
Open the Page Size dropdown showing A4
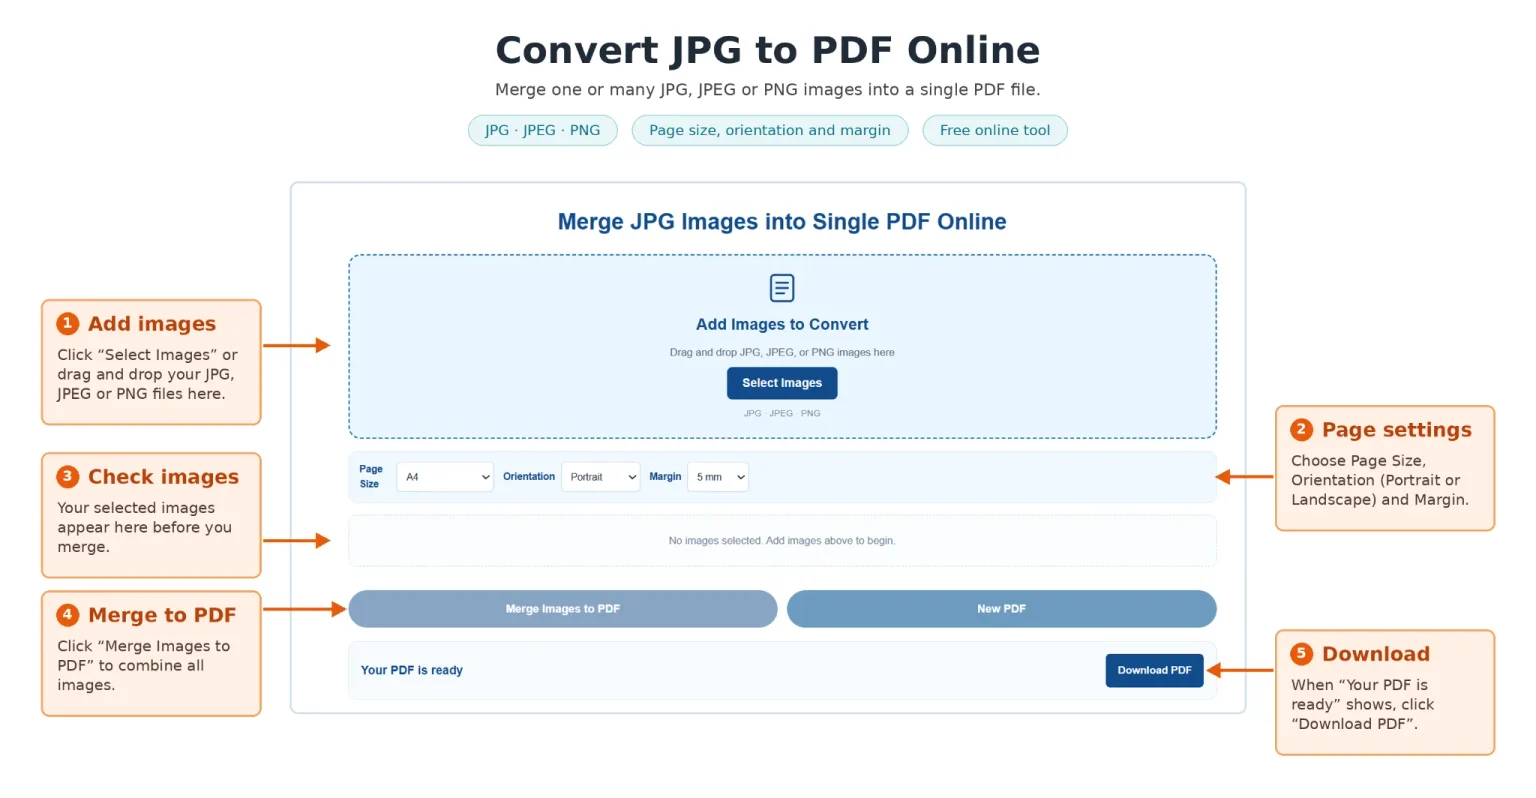coord(445,477)
